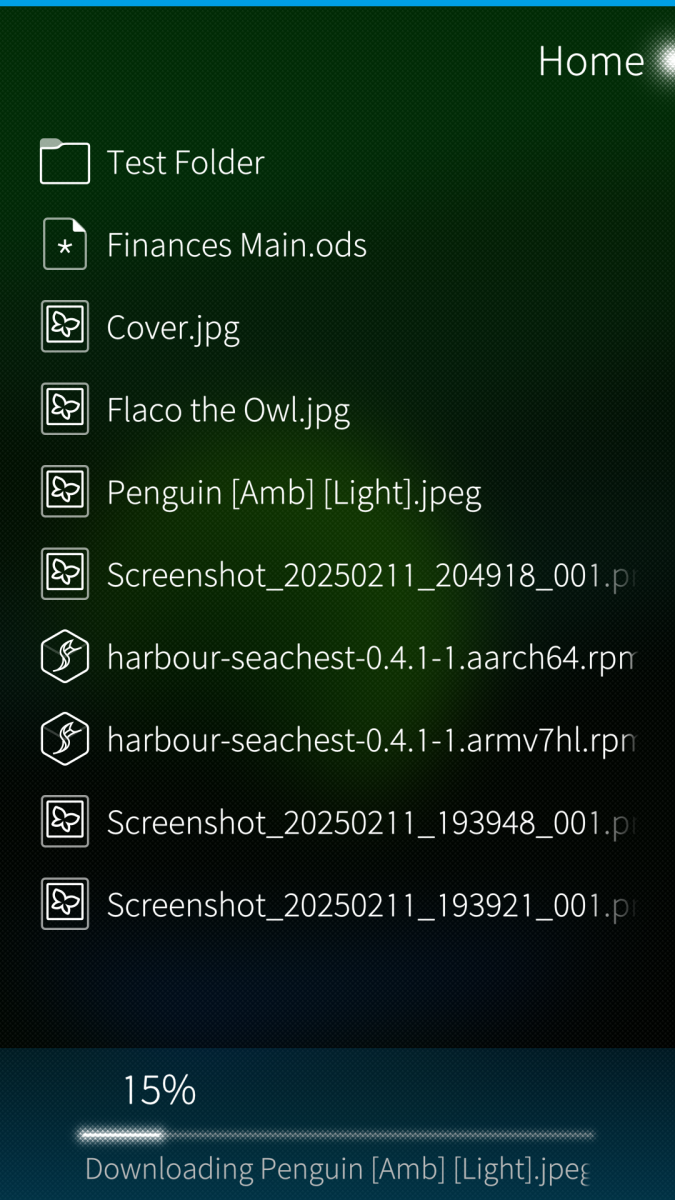Tap the Home page header title

tap(591, 61)
